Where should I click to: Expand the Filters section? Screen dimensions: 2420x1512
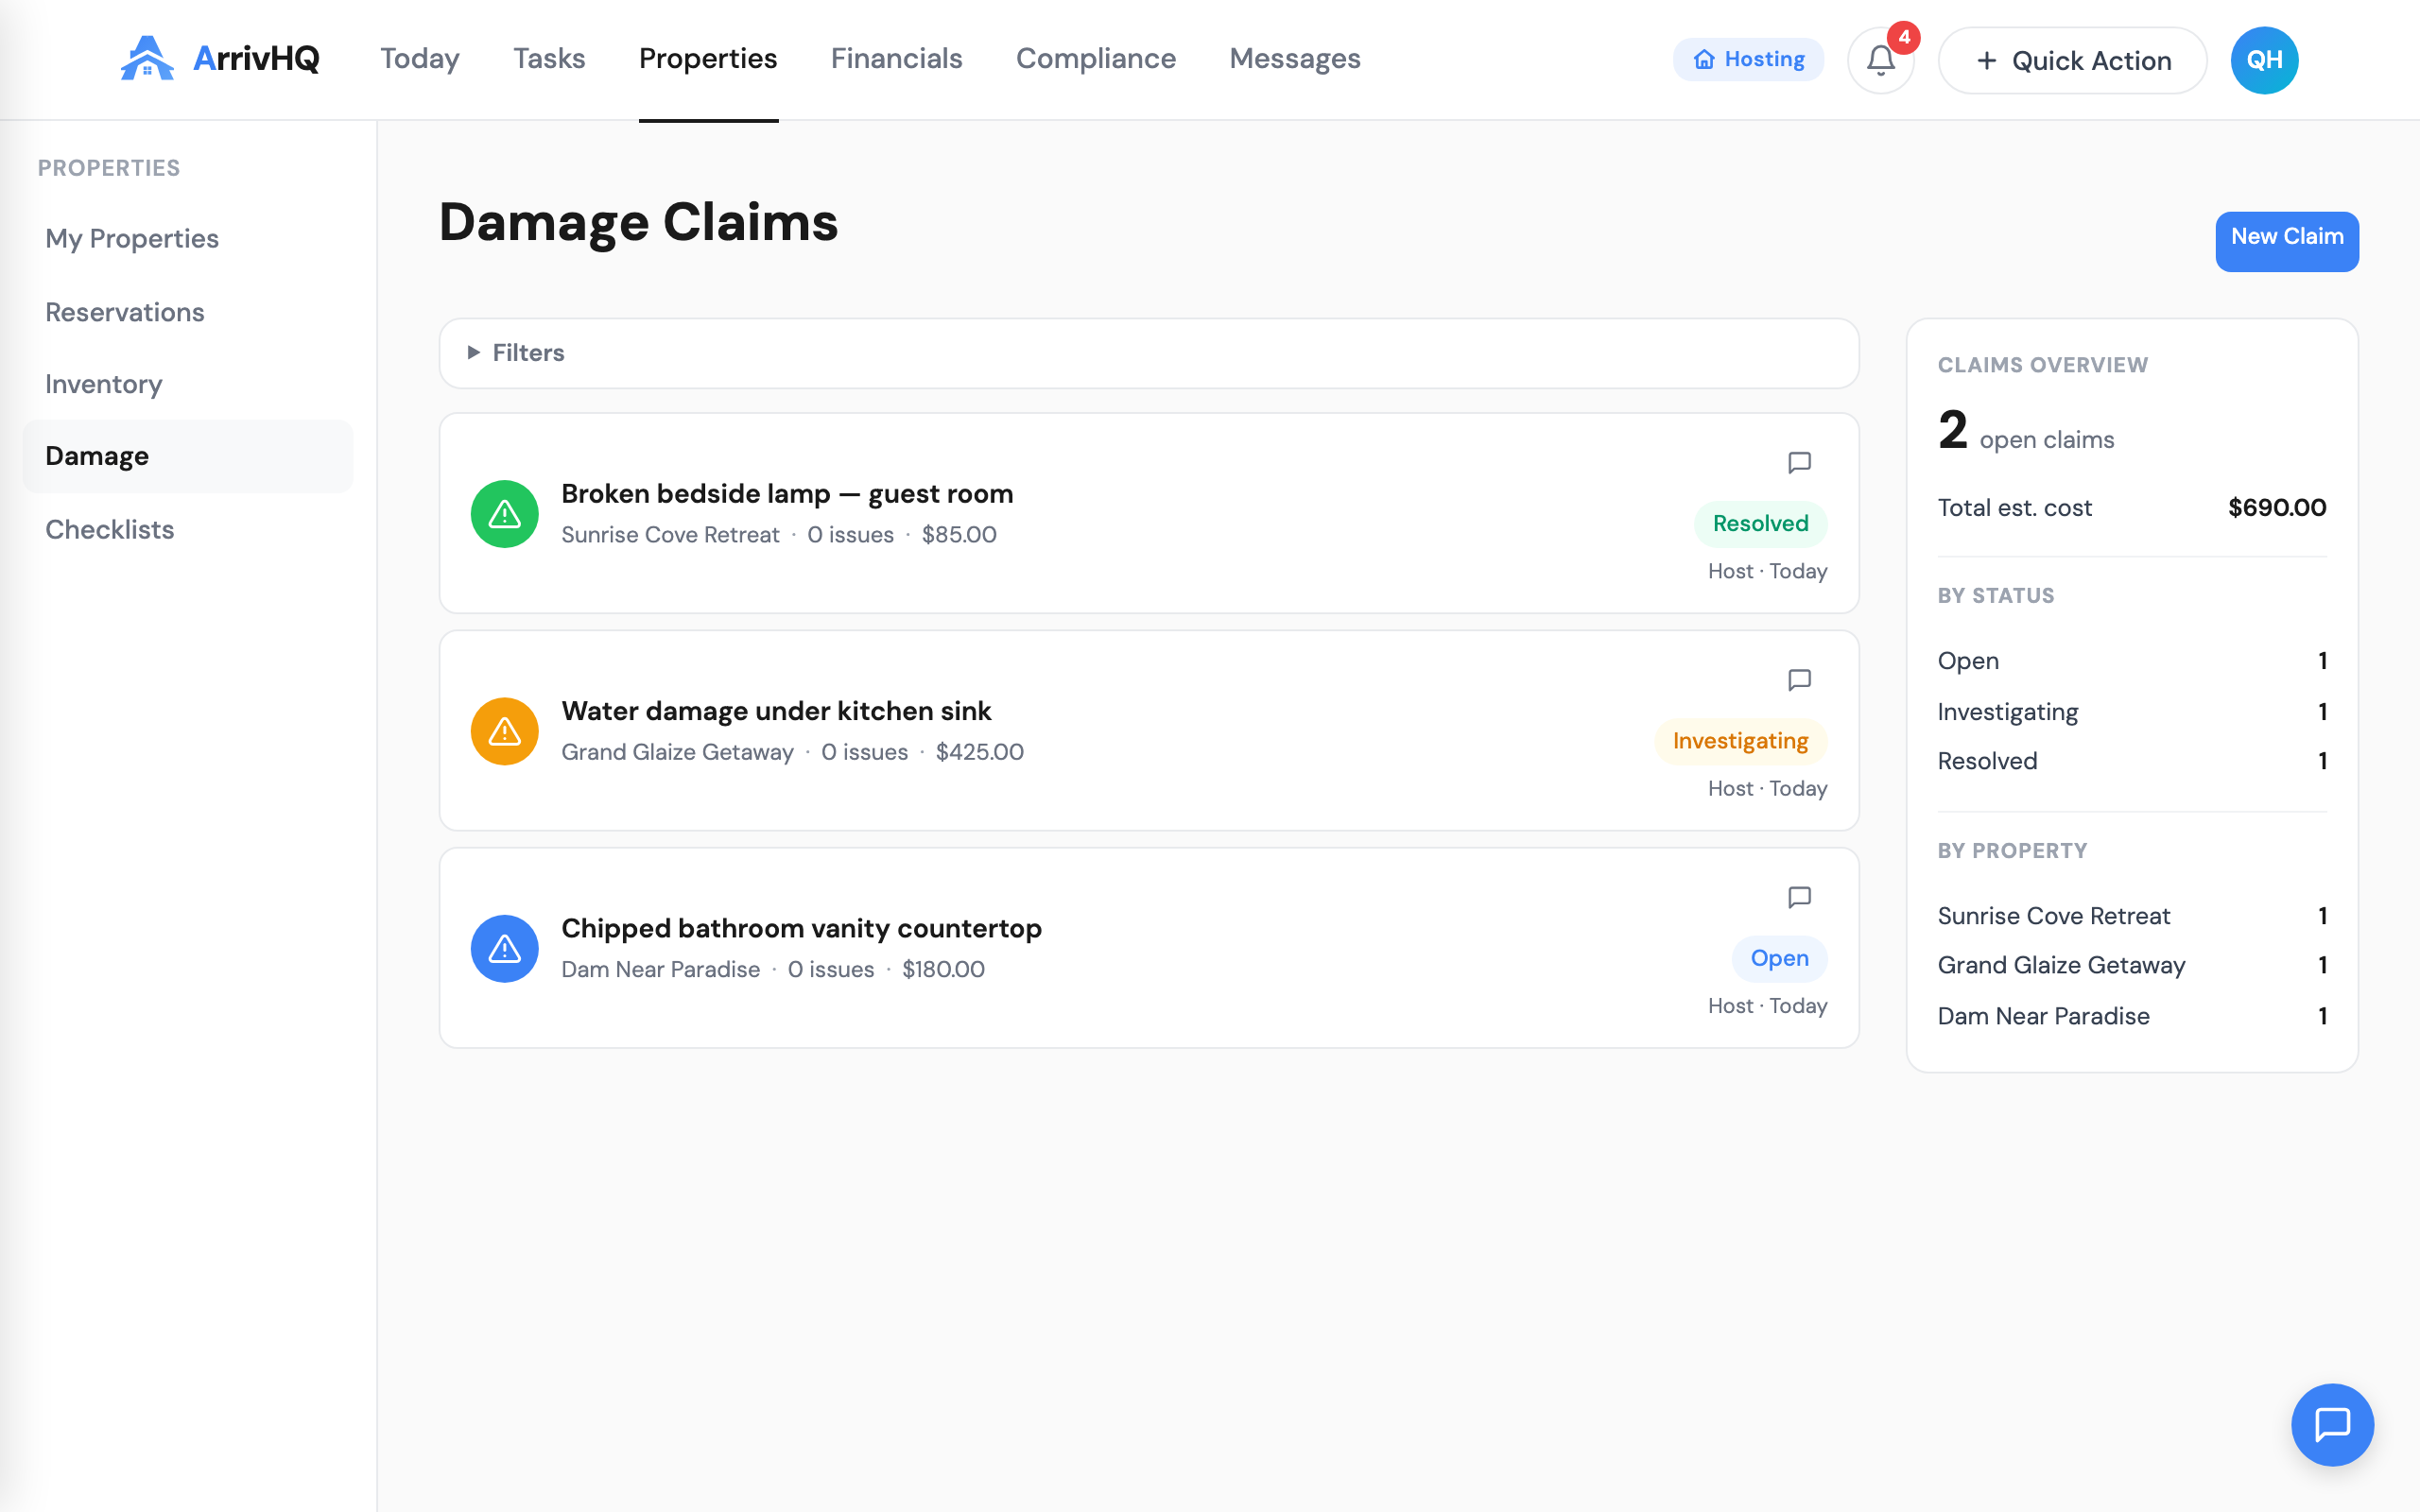1149,353
